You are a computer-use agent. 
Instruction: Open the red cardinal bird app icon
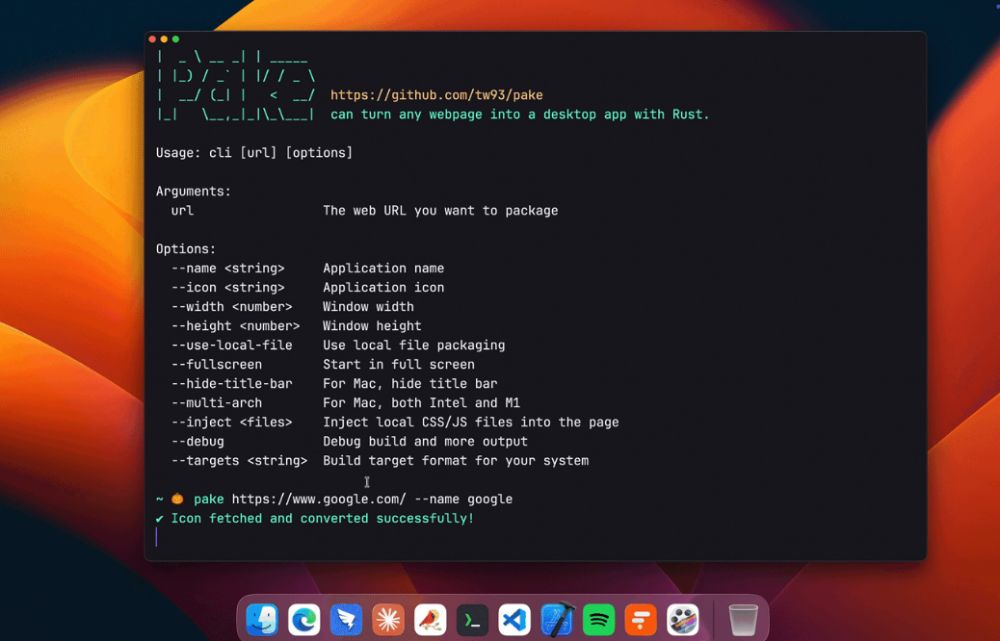[430, 619]
